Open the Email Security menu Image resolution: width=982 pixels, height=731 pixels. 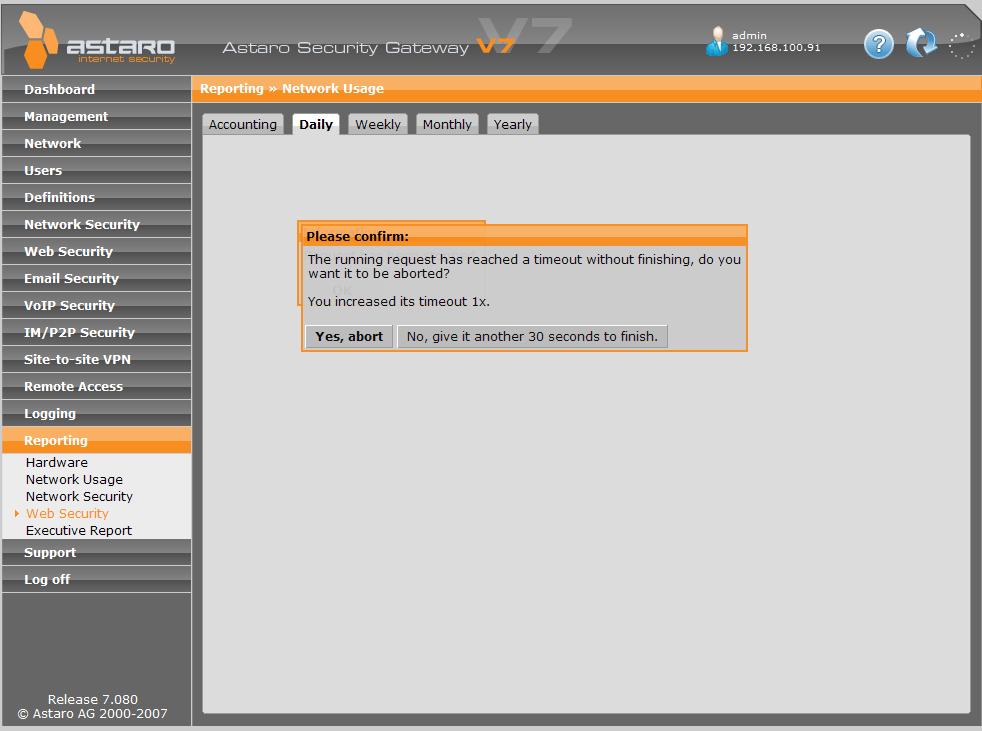tap(96, 277)
